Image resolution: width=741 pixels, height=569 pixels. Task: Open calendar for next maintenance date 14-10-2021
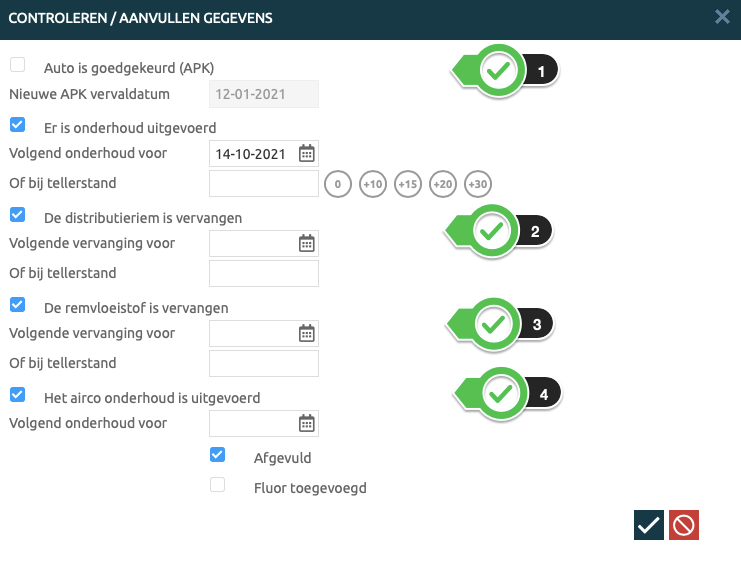coord(307,154)
